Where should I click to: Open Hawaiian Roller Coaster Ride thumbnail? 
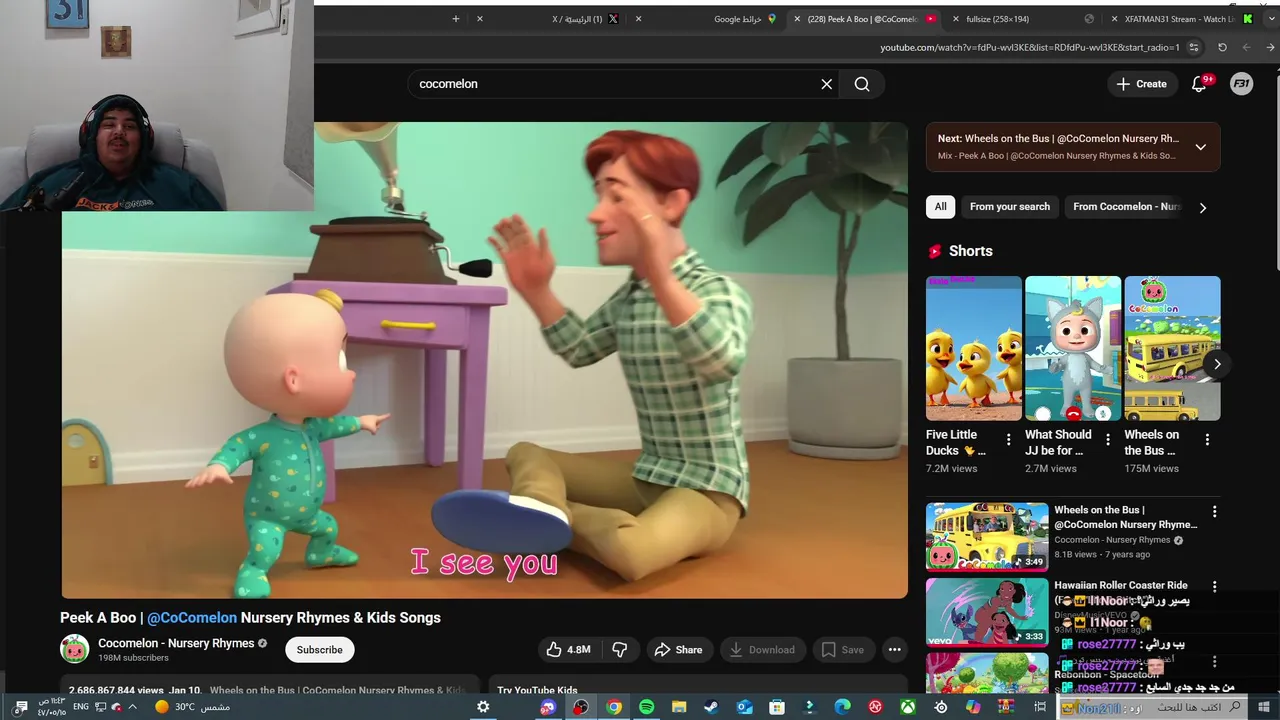(x=987, y=612)
